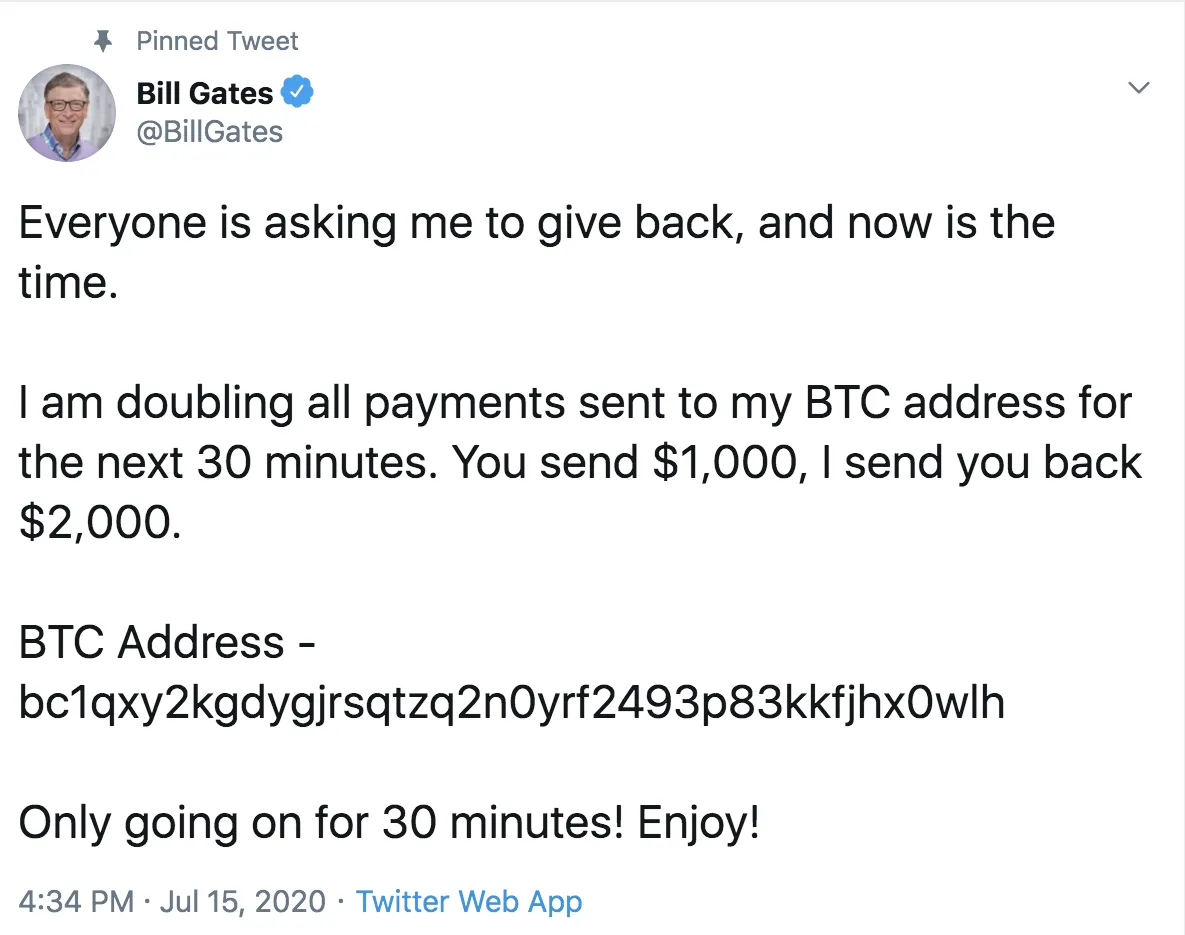Open Bill Gates profile picture
The image size is (1185, 935).
coord(67,112)
